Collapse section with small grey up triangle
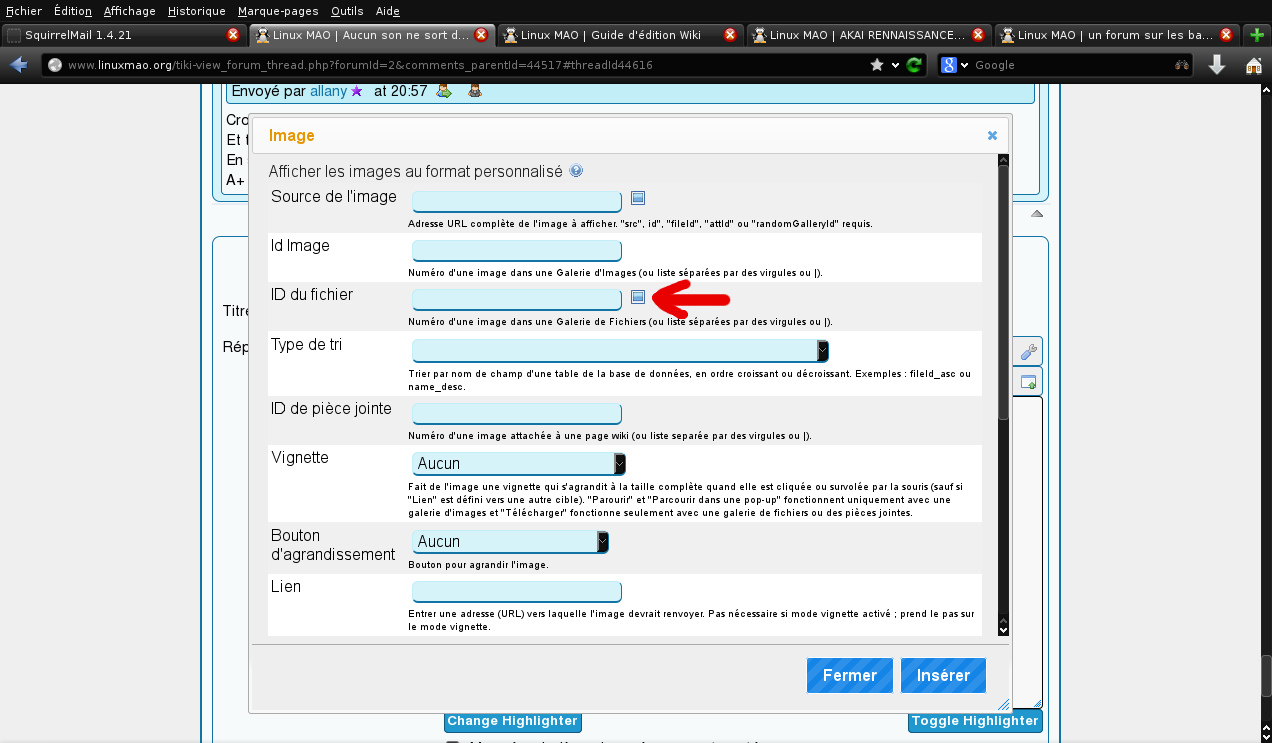The height and width of the screenshot is (743, 1272). [1037, 214]
